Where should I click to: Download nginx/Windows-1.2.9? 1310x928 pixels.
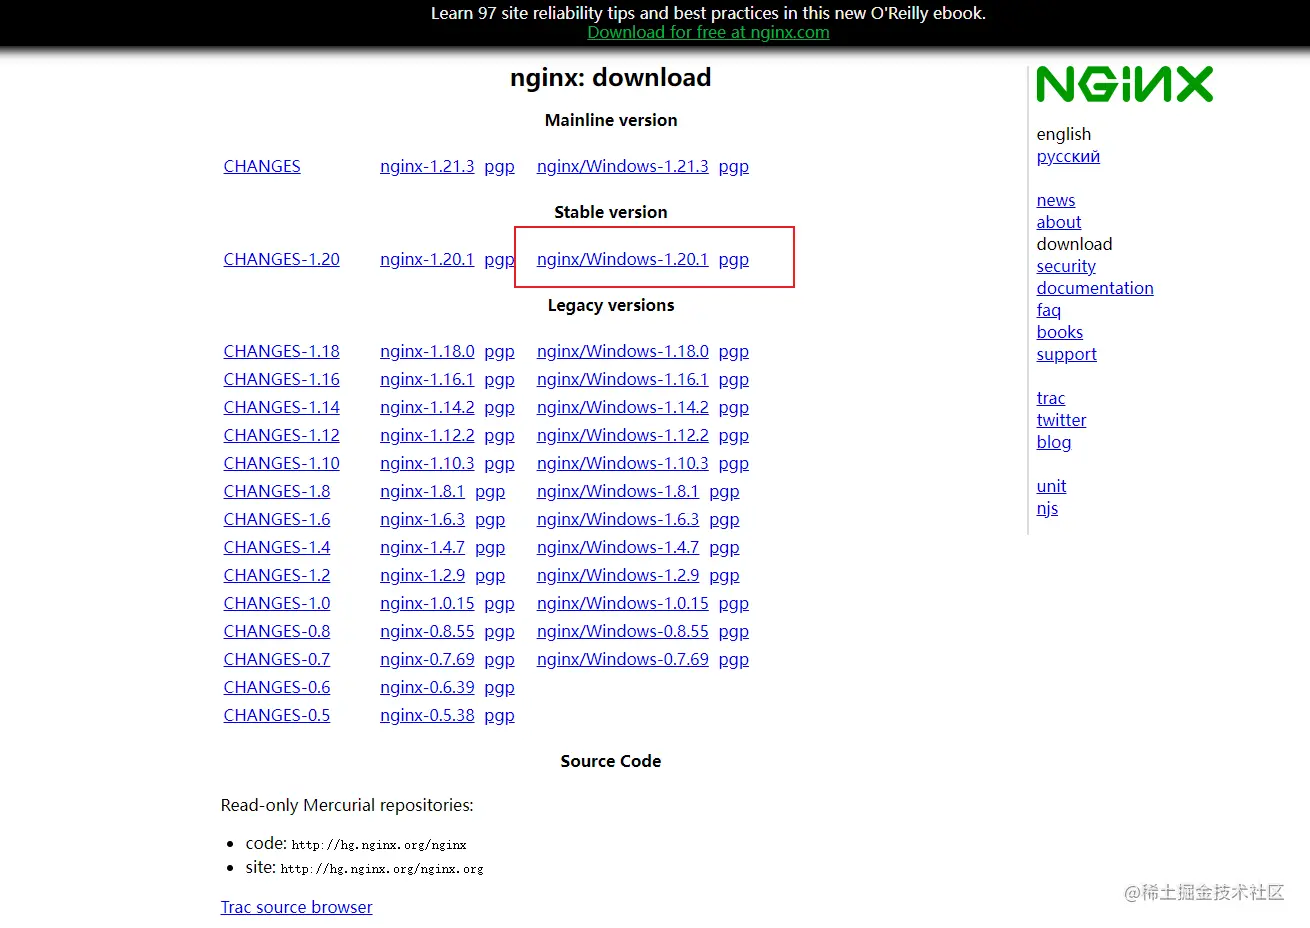[617, 575]
